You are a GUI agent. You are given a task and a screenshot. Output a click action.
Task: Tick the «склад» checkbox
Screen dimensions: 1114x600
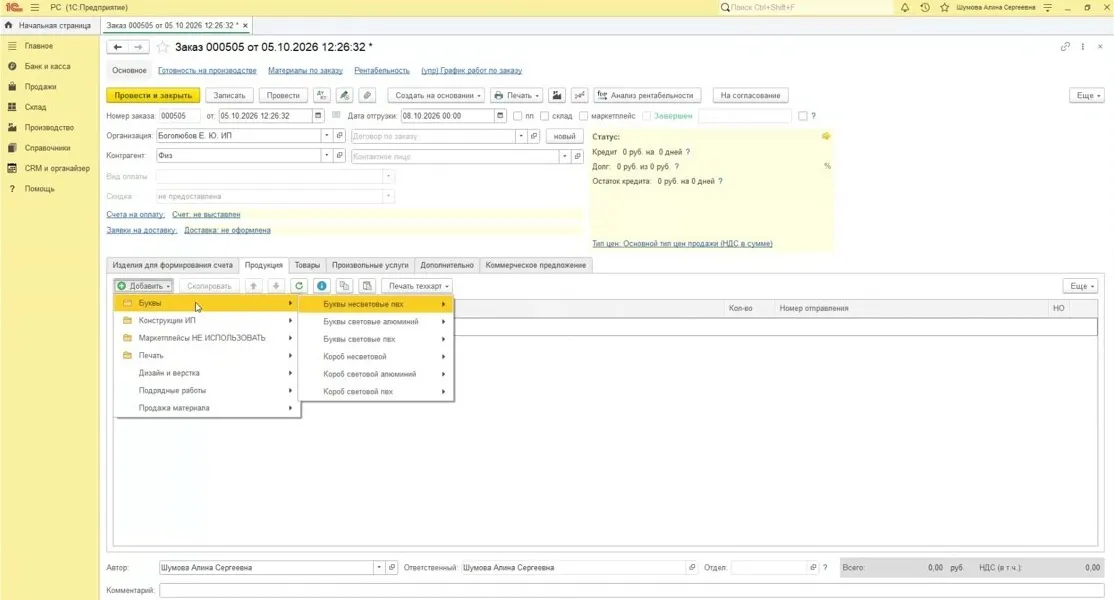click(544, 116)
